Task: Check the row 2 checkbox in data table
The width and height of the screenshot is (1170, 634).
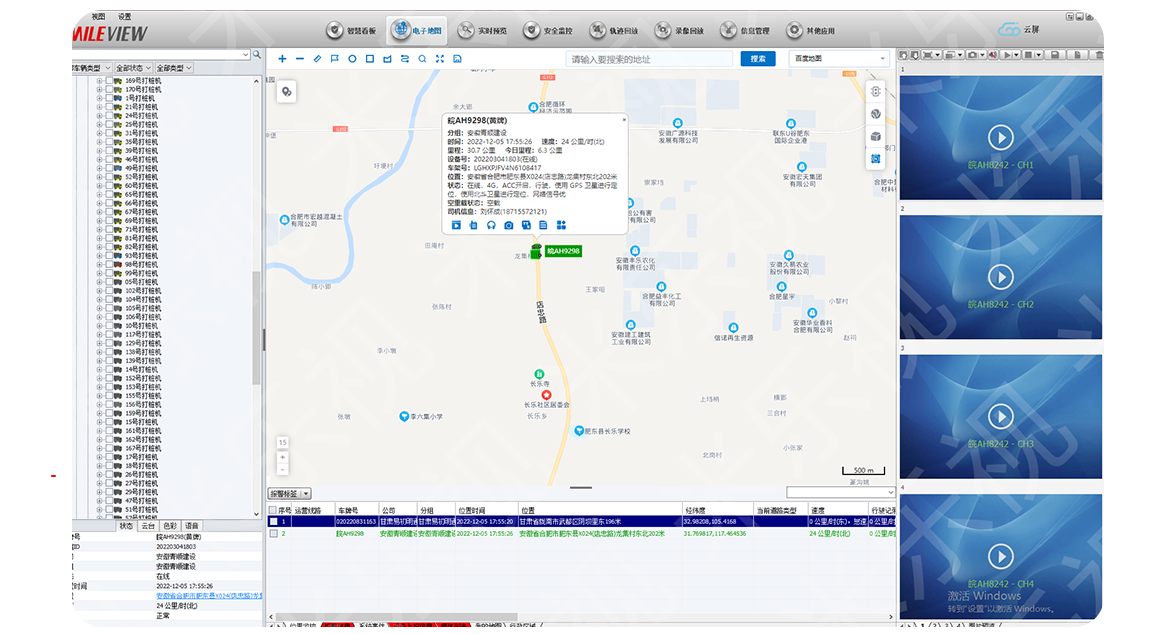Action: (x=273, y=534)
